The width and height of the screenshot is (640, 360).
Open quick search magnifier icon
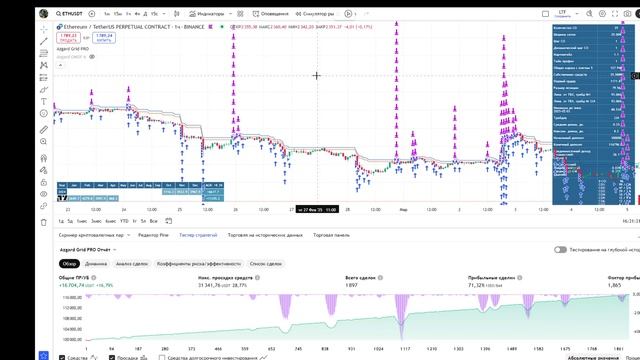pos(589,13)
